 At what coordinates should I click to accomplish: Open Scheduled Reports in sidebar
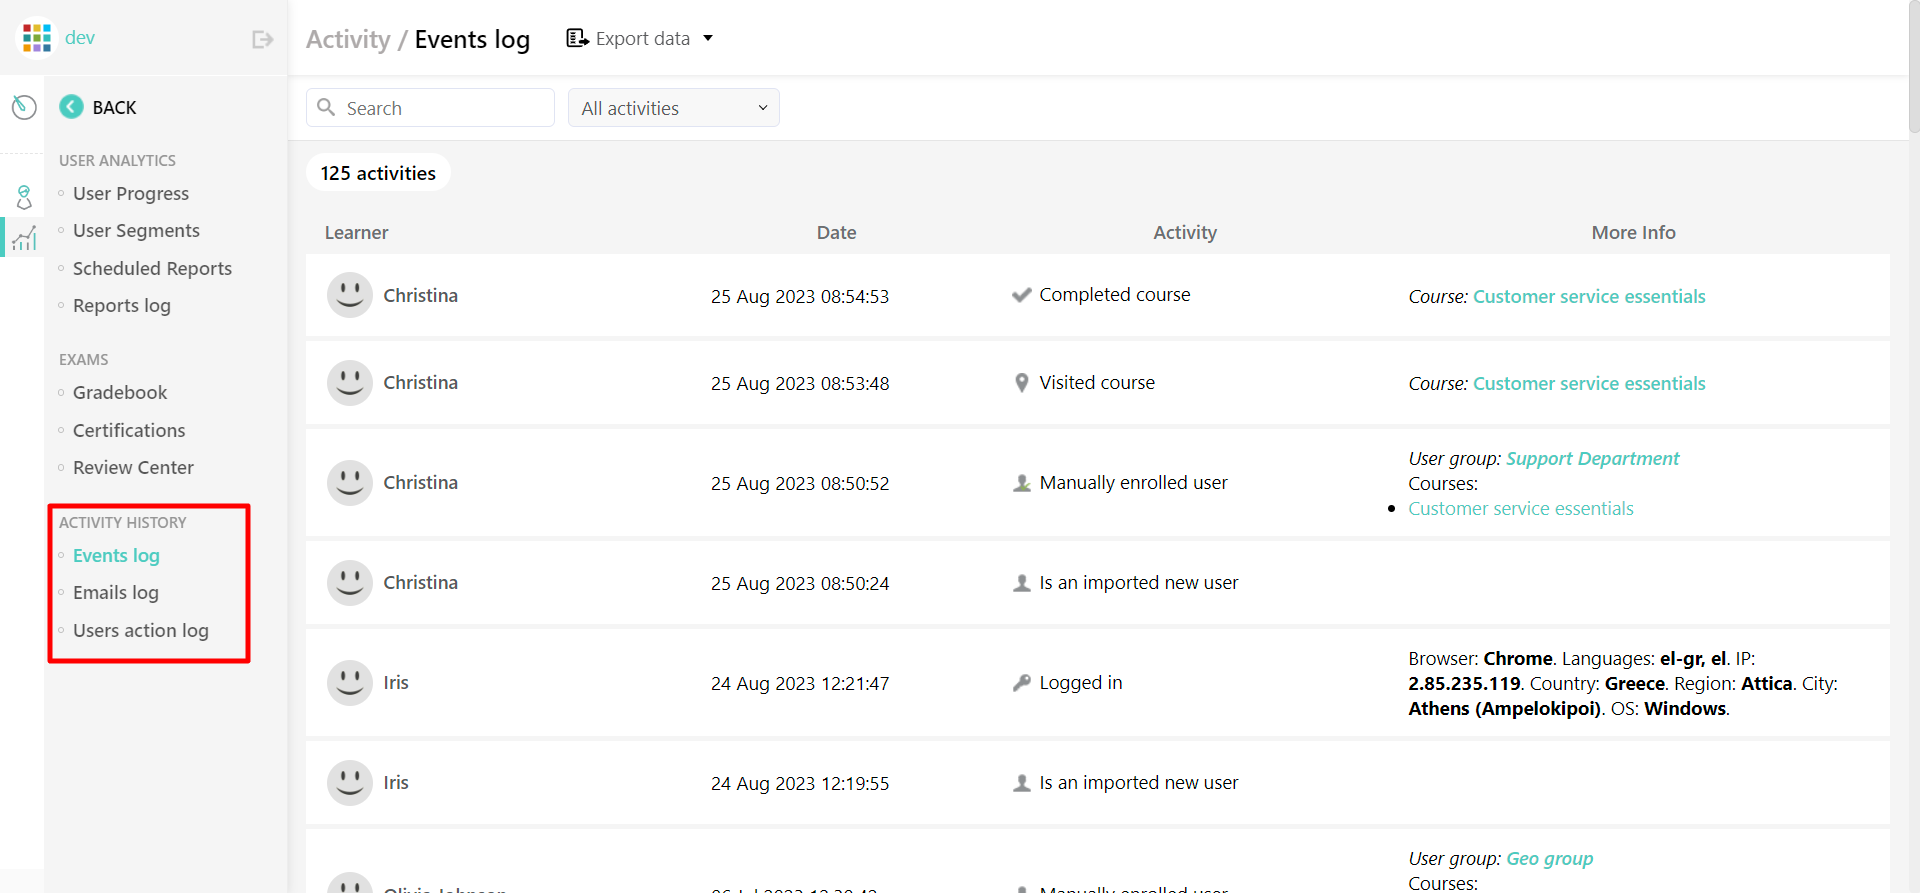152,268
